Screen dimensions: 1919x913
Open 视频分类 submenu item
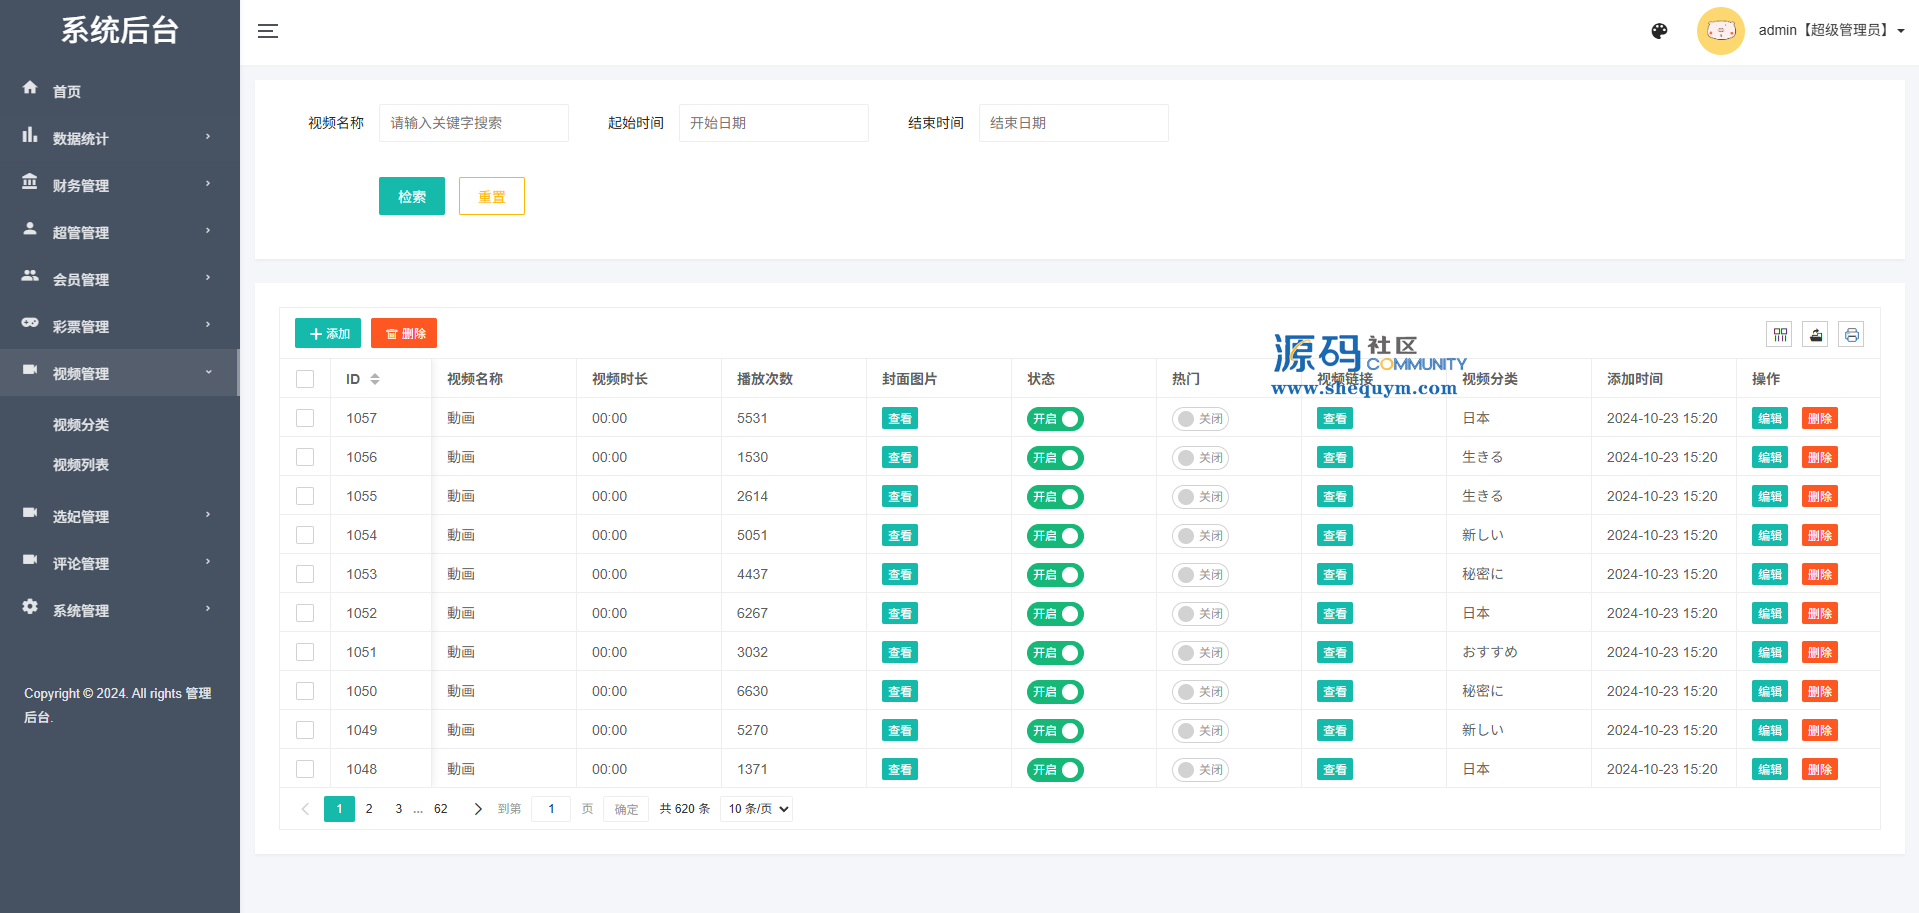(81, 425)
